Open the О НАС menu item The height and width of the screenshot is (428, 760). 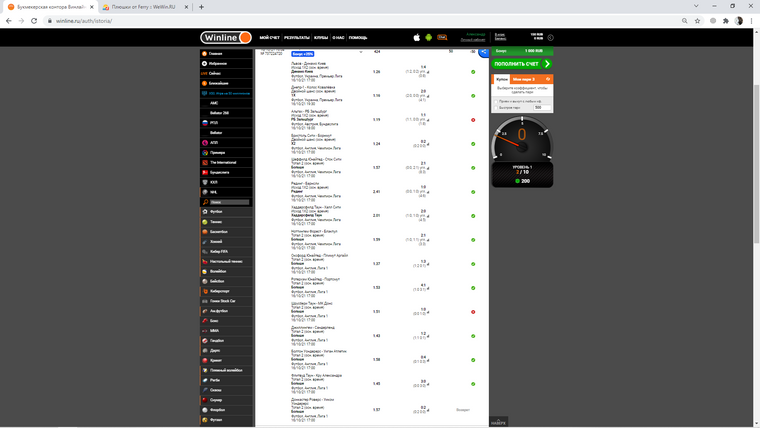[x=338, y=38]
